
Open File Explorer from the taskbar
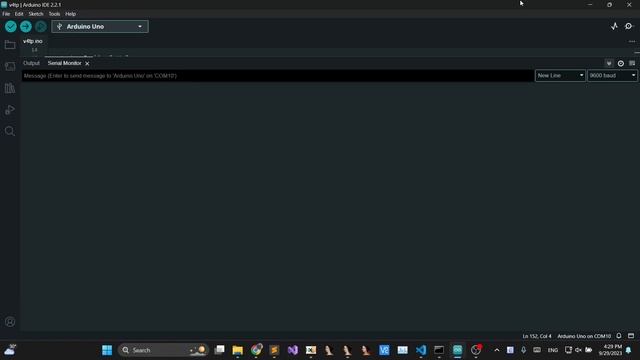click(238, 350)
